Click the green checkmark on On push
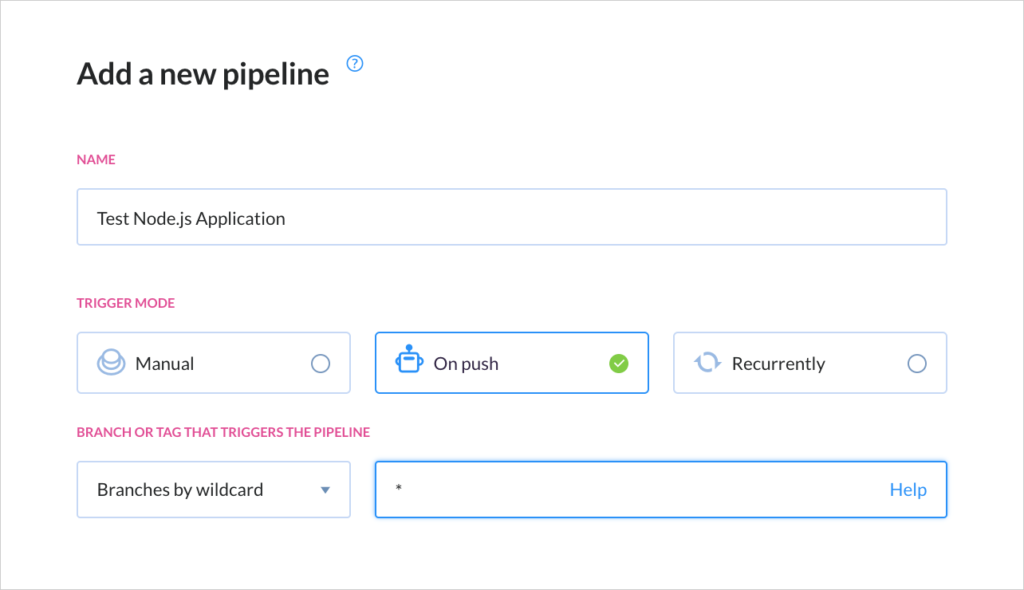The image size is (1024, 590). [618, 363]
